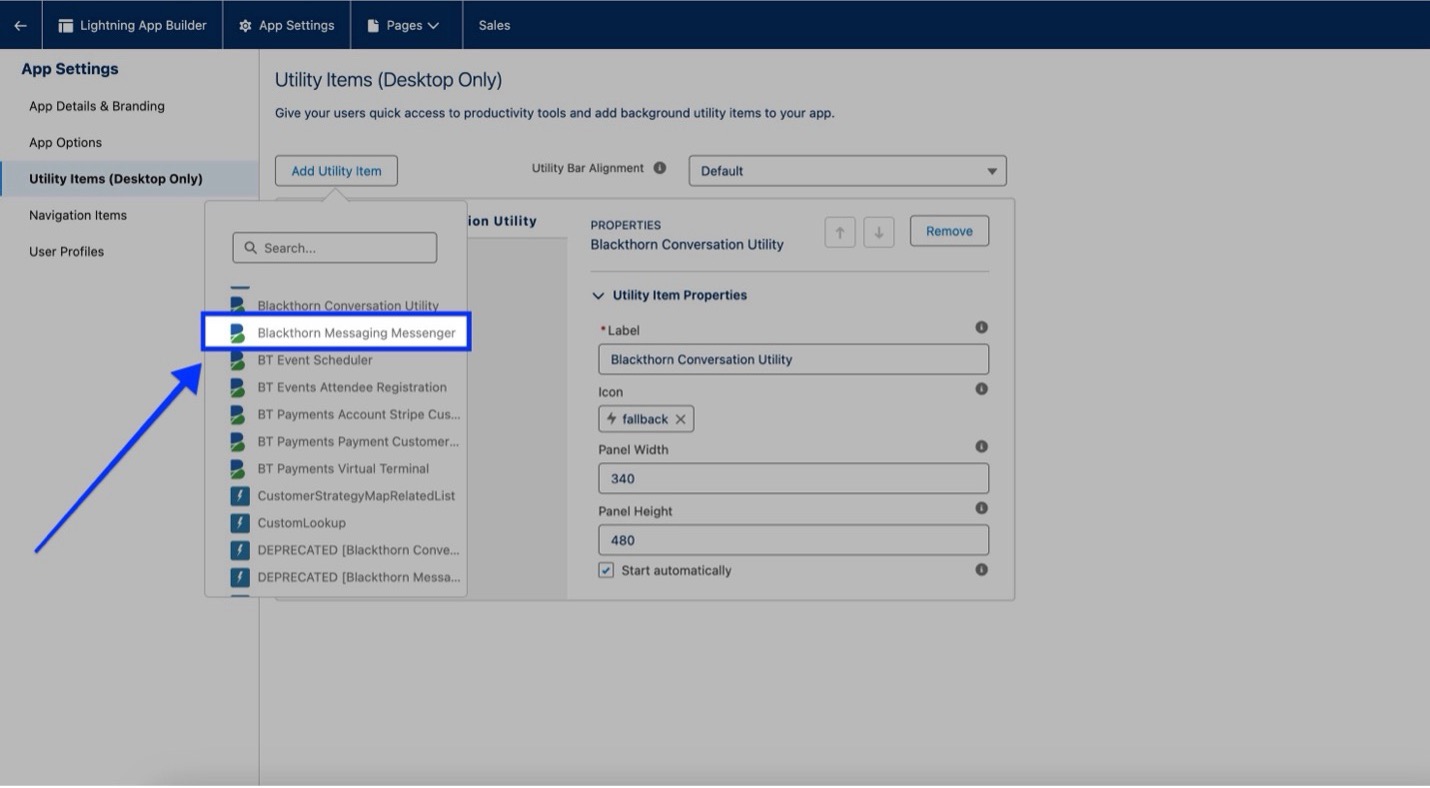Edit the Label field
This screenshot has width=1430, height=788.
793,359
